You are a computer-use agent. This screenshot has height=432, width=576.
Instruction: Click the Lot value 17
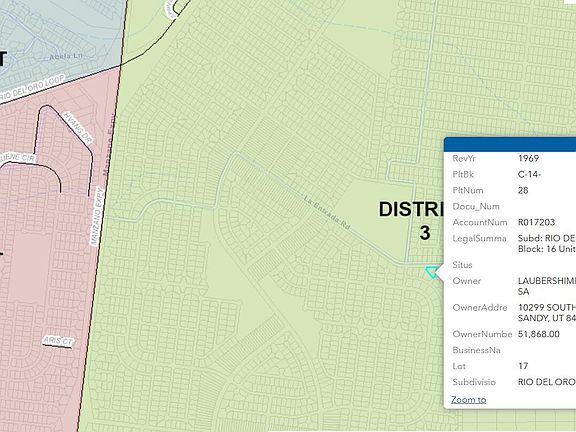pos(523,366)
